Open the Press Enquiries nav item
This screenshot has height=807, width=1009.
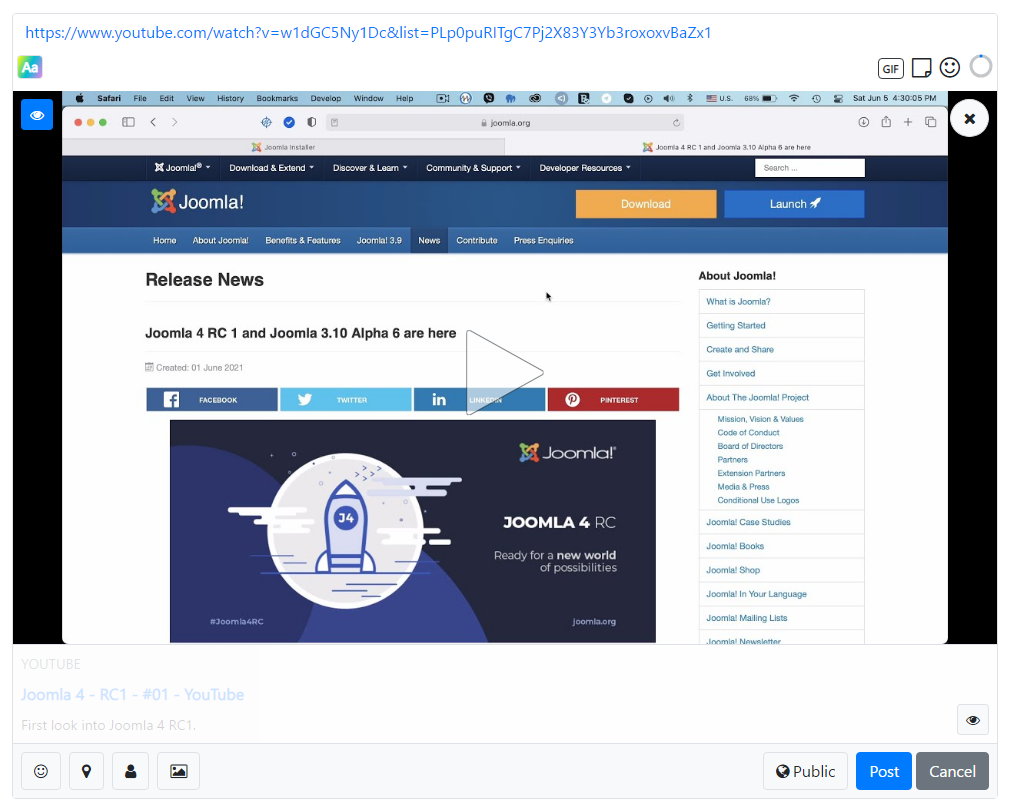[544, 241]
